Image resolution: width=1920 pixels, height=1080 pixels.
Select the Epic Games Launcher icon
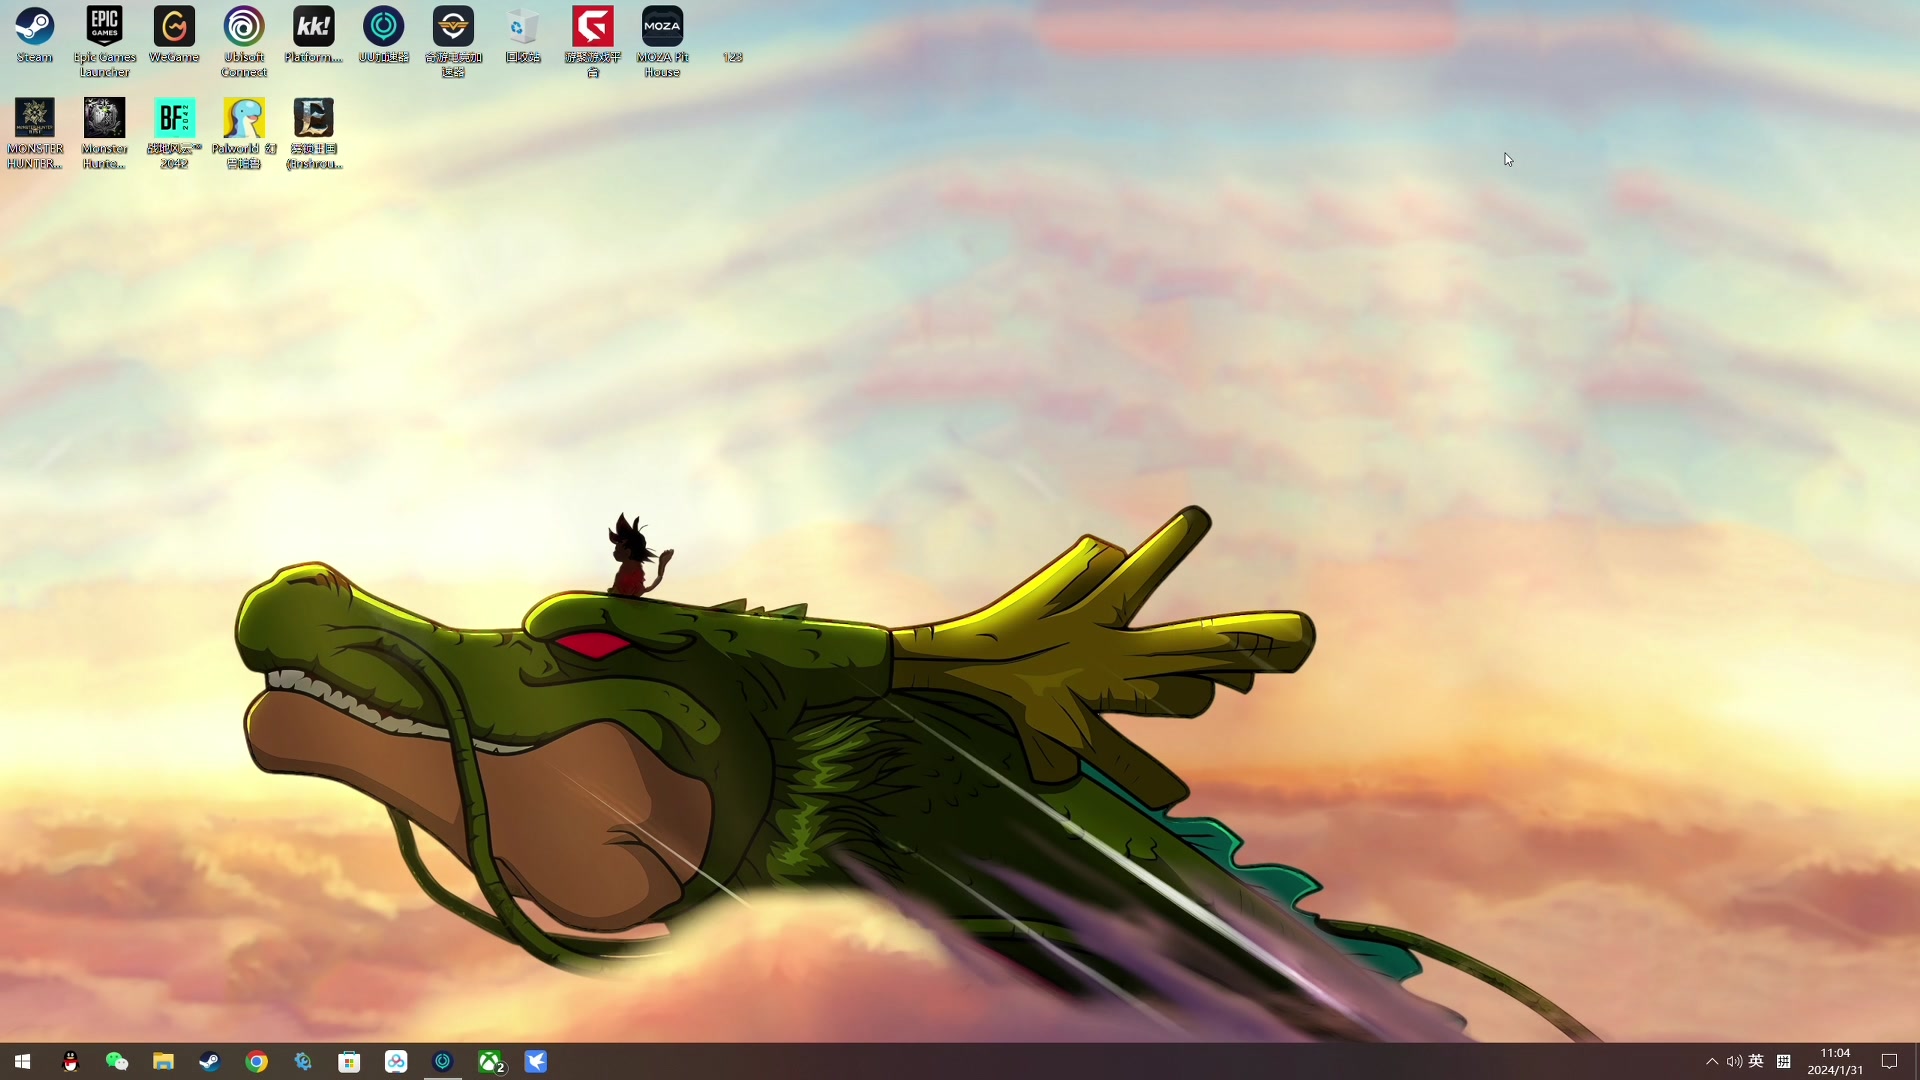[104, 27]
